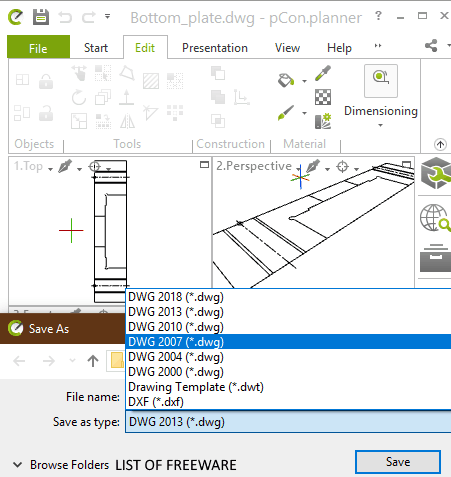Select the Edit ribbon tab

coord(145,48)
